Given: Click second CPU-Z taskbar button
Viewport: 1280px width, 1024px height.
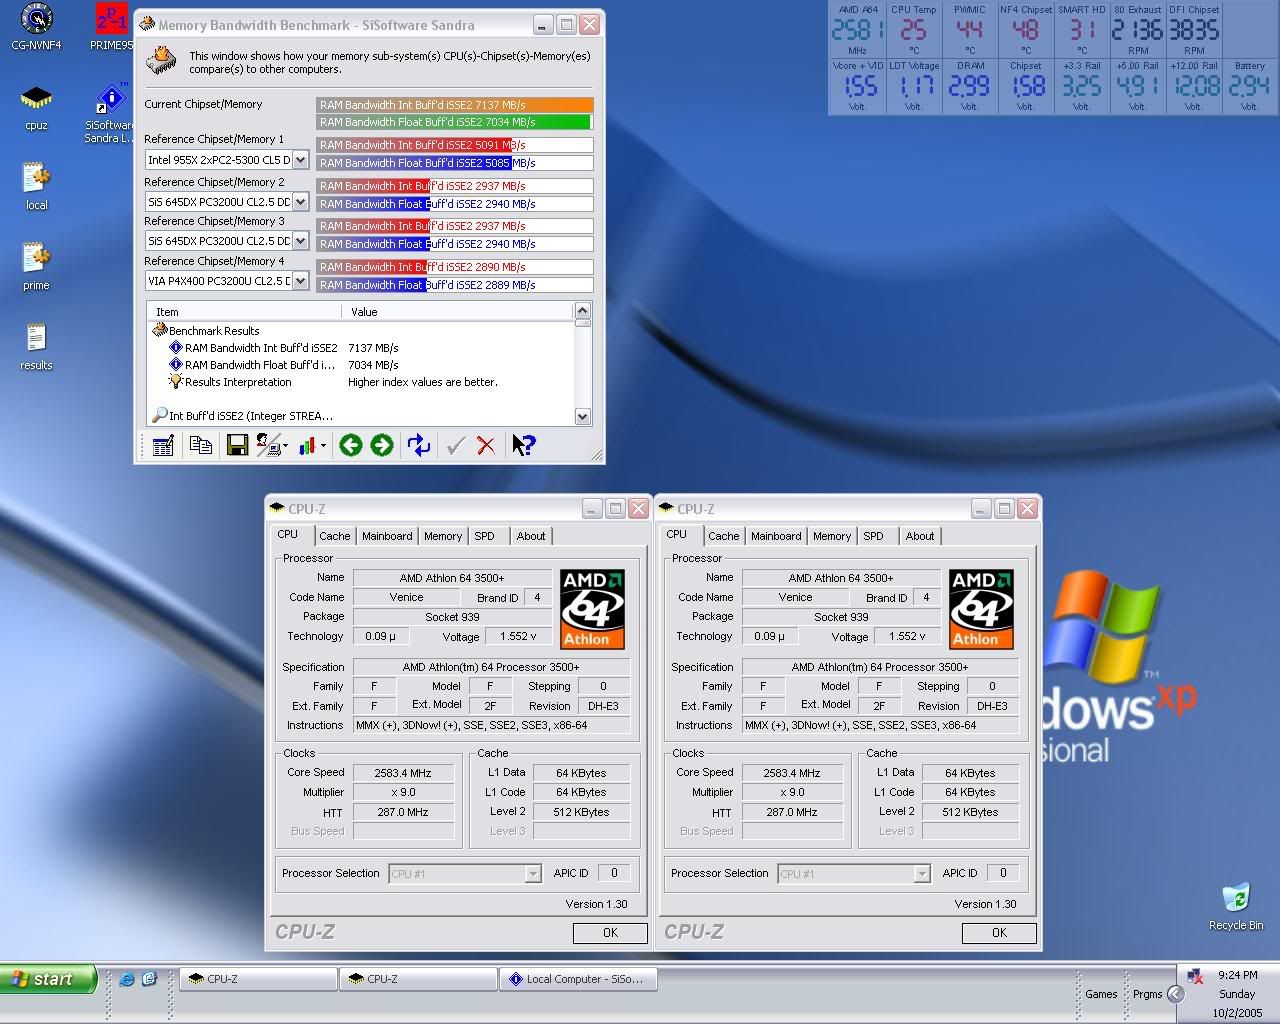Looking at the screenshot, I should tap(418, 980).
